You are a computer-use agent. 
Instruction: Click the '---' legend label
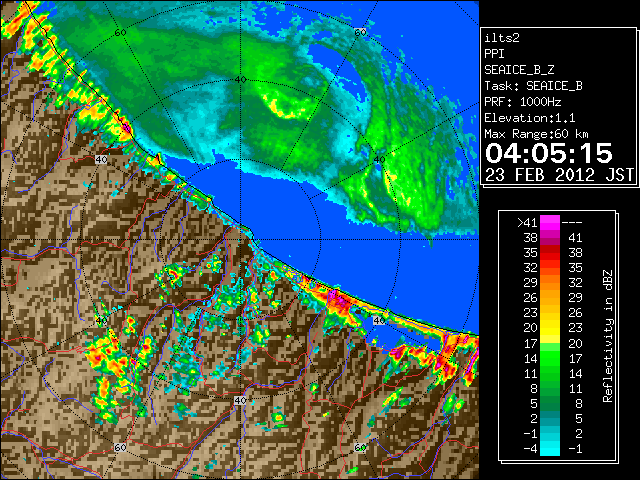click(572, 222)
